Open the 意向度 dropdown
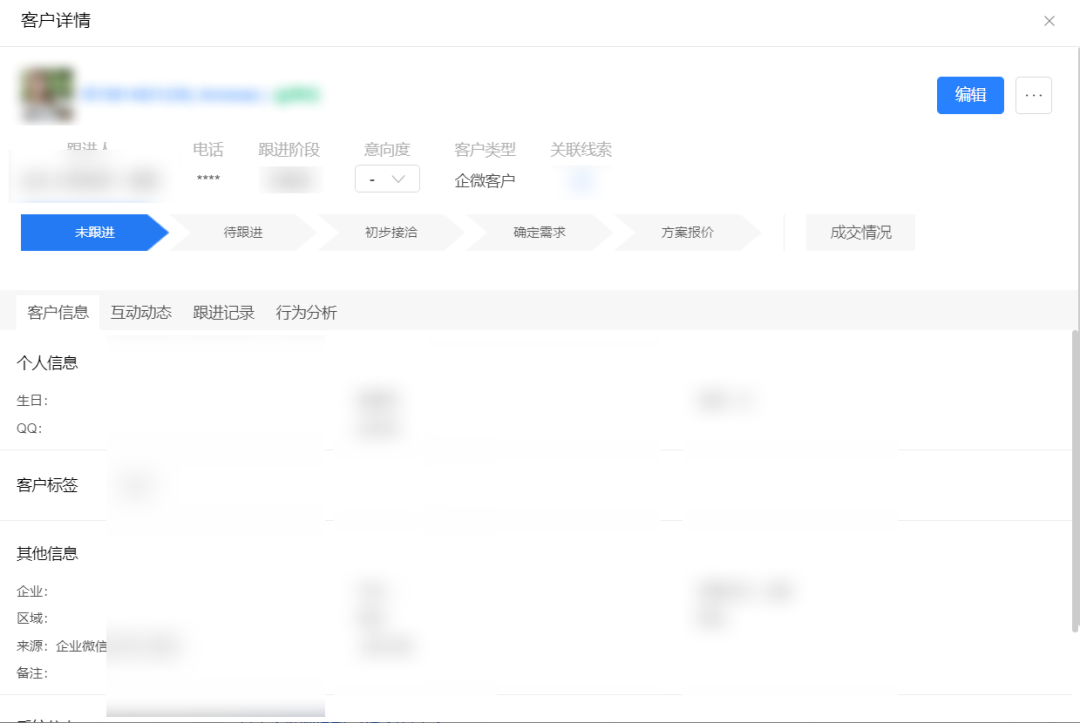The width and height of the screenshot is (1080, 723). coord(388,179)
